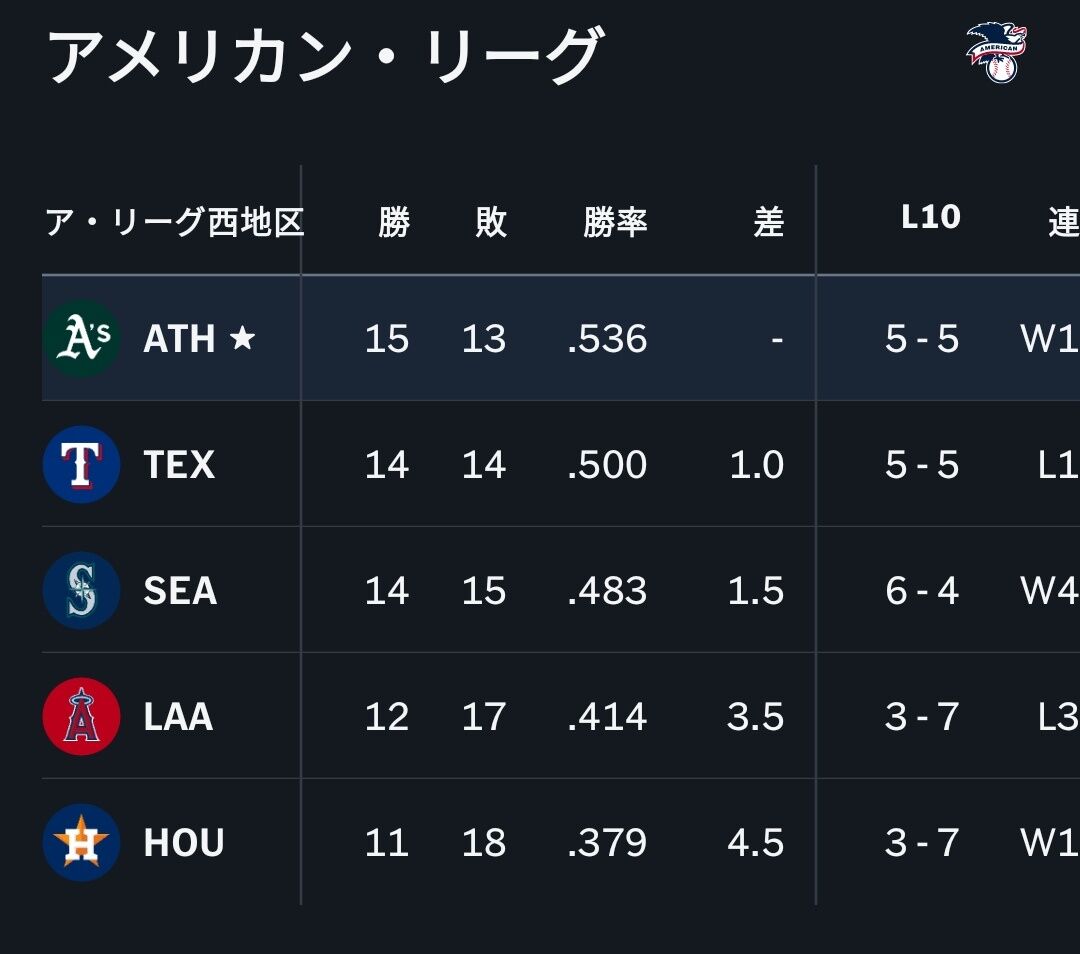Select the Houston Astros logo

[81, 842]
